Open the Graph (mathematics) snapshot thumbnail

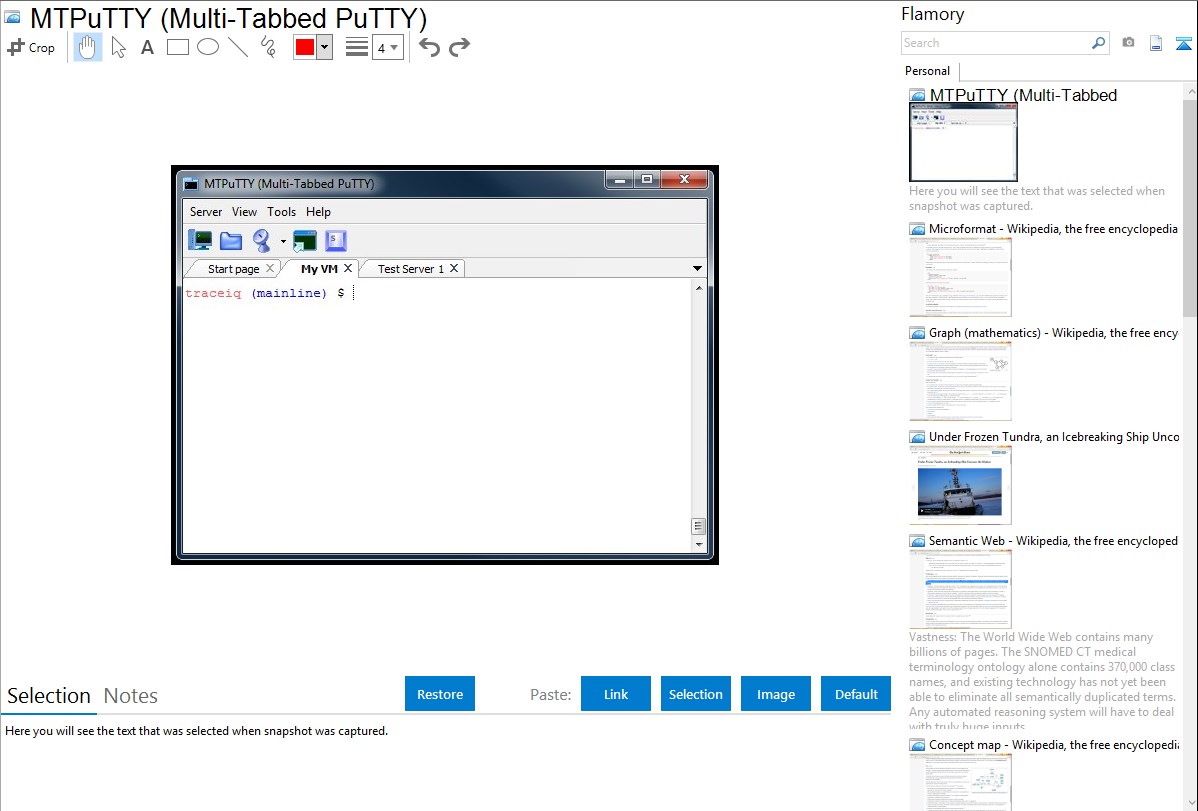coord(960,381)
